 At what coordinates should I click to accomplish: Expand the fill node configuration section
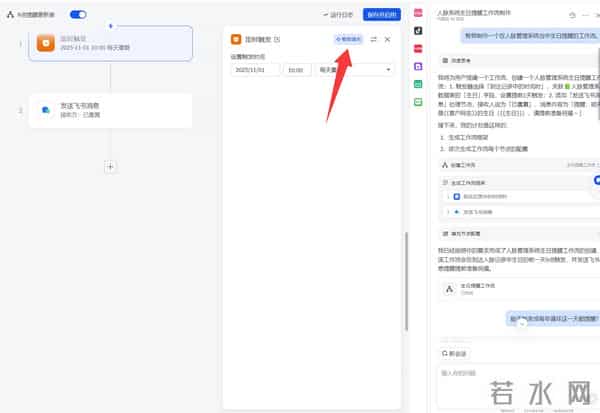click(x=519, y=233)
